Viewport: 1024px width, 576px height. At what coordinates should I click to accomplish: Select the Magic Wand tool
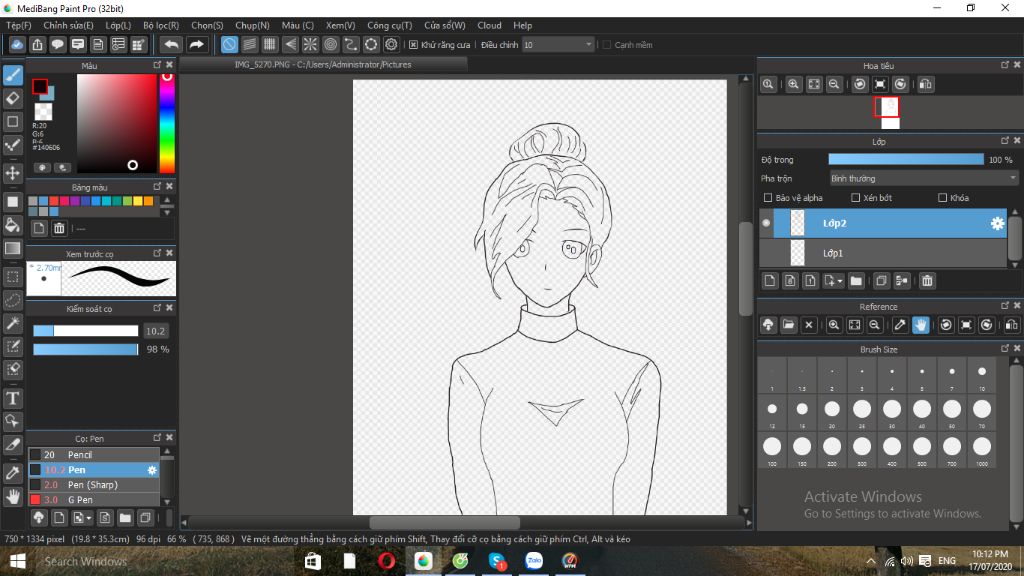[13, 323]
